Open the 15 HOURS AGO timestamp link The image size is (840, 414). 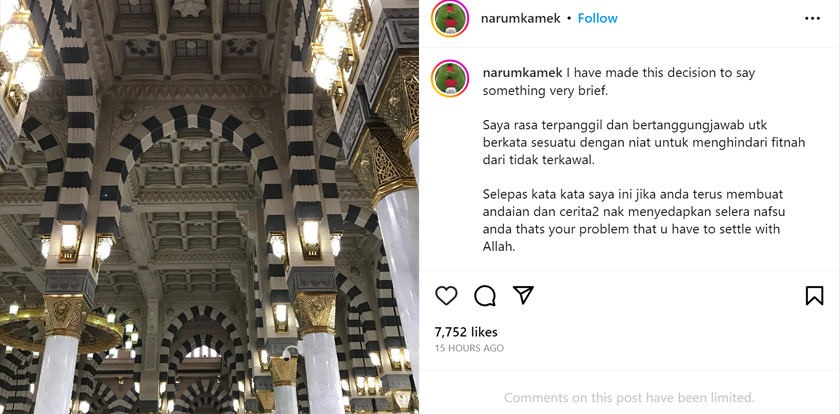[x=469, y=348]
